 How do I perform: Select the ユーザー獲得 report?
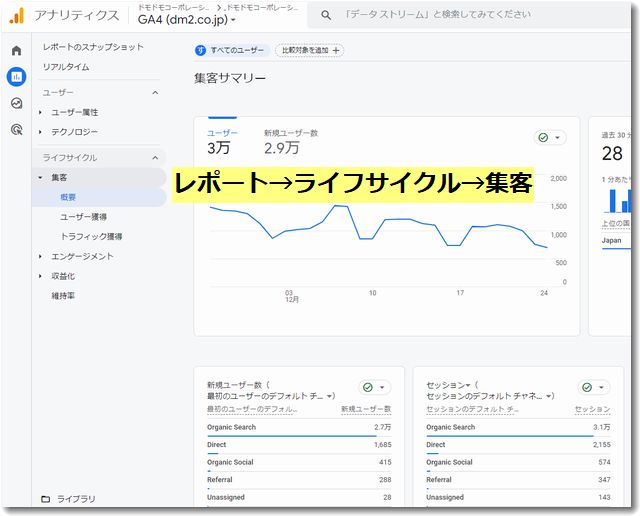(84, 216)
